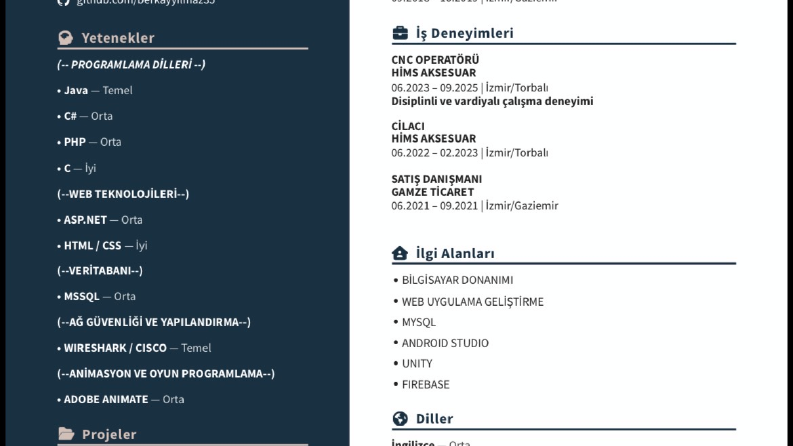Click ANİMASYON VE OYUN PROGRAMLAMA subheading
793x446 pixels.
point(166,374)
